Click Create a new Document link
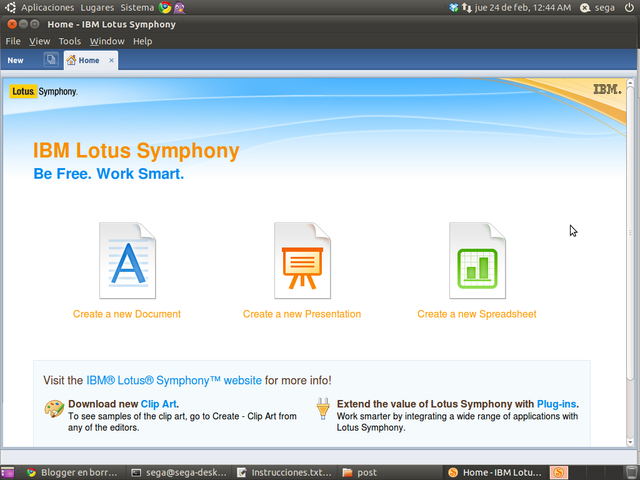Viewport: 640px width, 480px height. coord(127,314)
